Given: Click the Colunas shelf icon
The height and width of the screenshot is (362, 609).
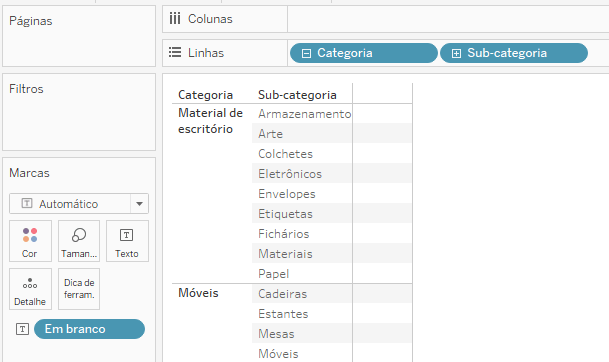Looking at the screenshot, I should pyautogui.click(x=175, y=19).
